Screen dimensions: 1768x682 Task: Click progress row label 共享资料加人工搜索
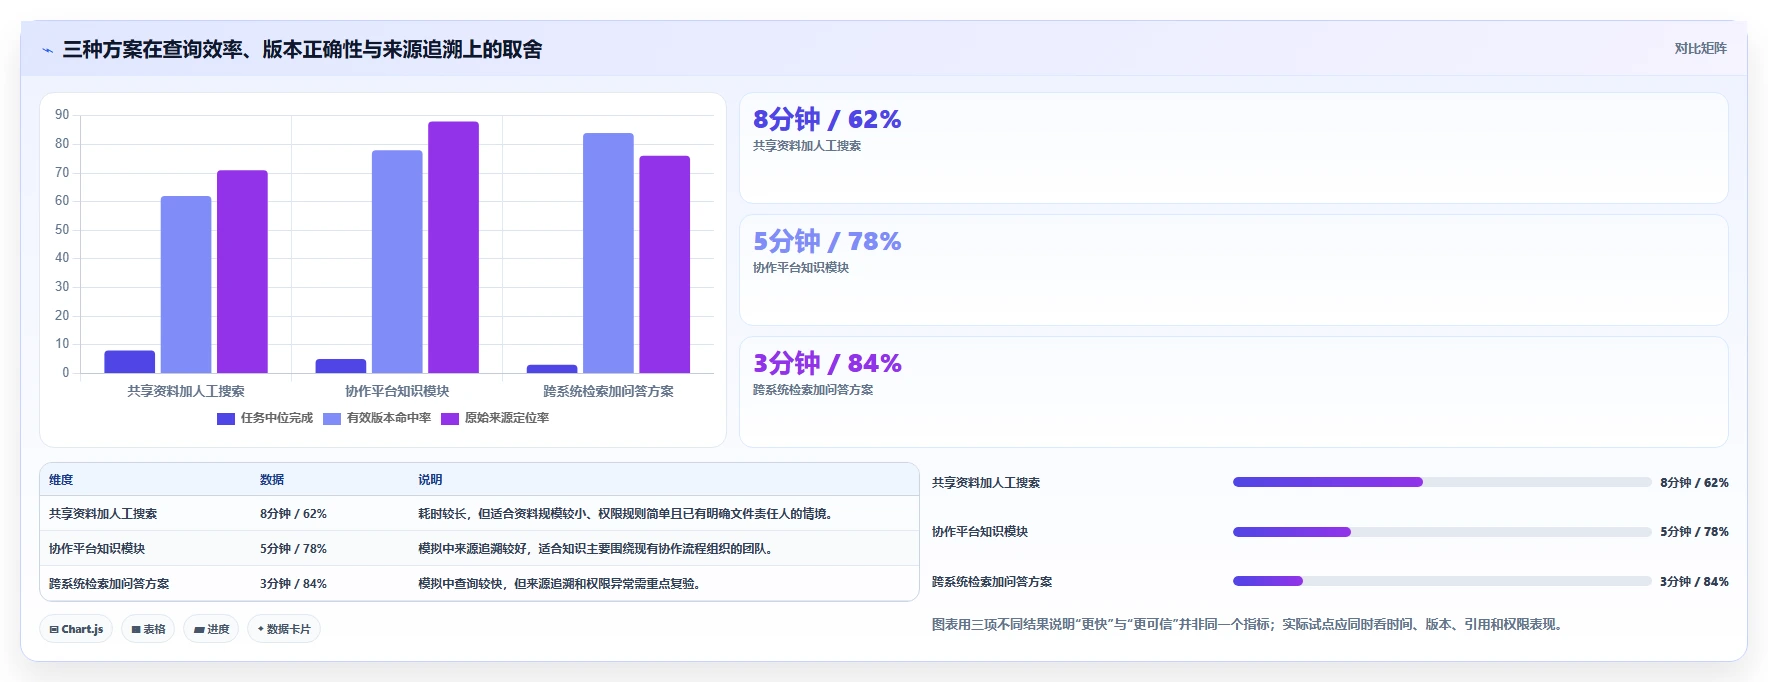986,483
